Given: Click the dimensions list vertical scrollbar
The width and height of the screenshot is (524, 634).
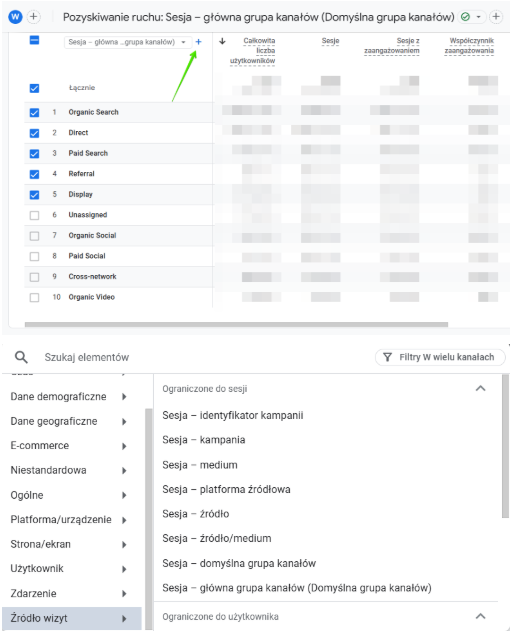Looking at the screenshot, I should coord(505,446).
